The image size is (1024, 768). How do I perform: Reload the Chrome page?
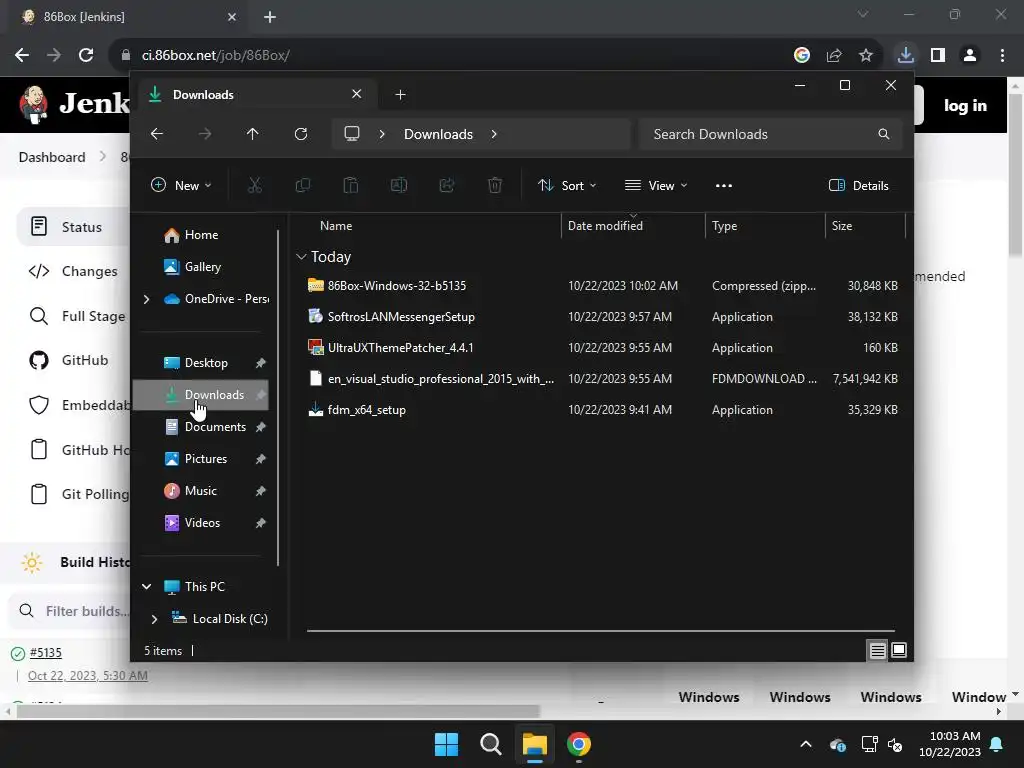pyautogui.click(x=86, y=55)
